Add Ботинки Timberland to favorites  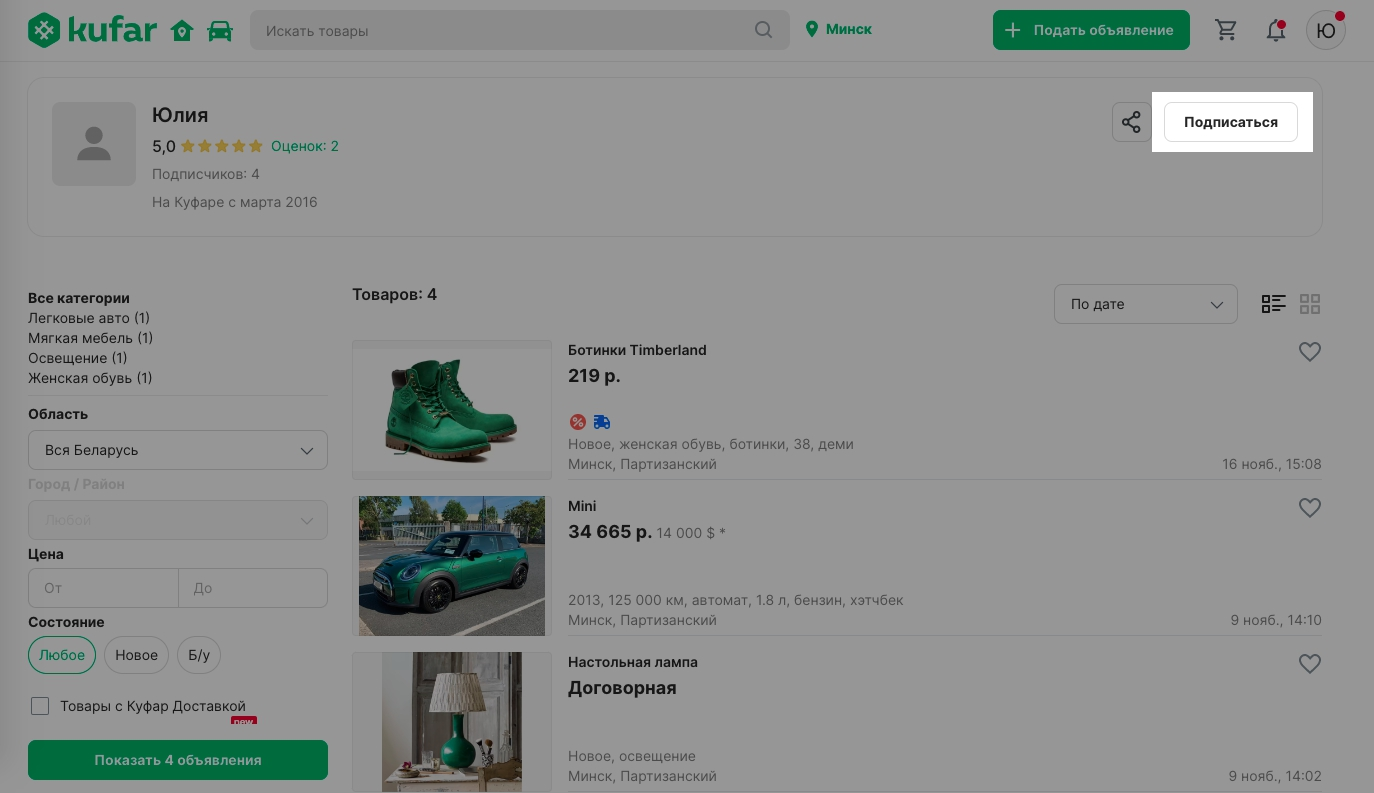1310,352
